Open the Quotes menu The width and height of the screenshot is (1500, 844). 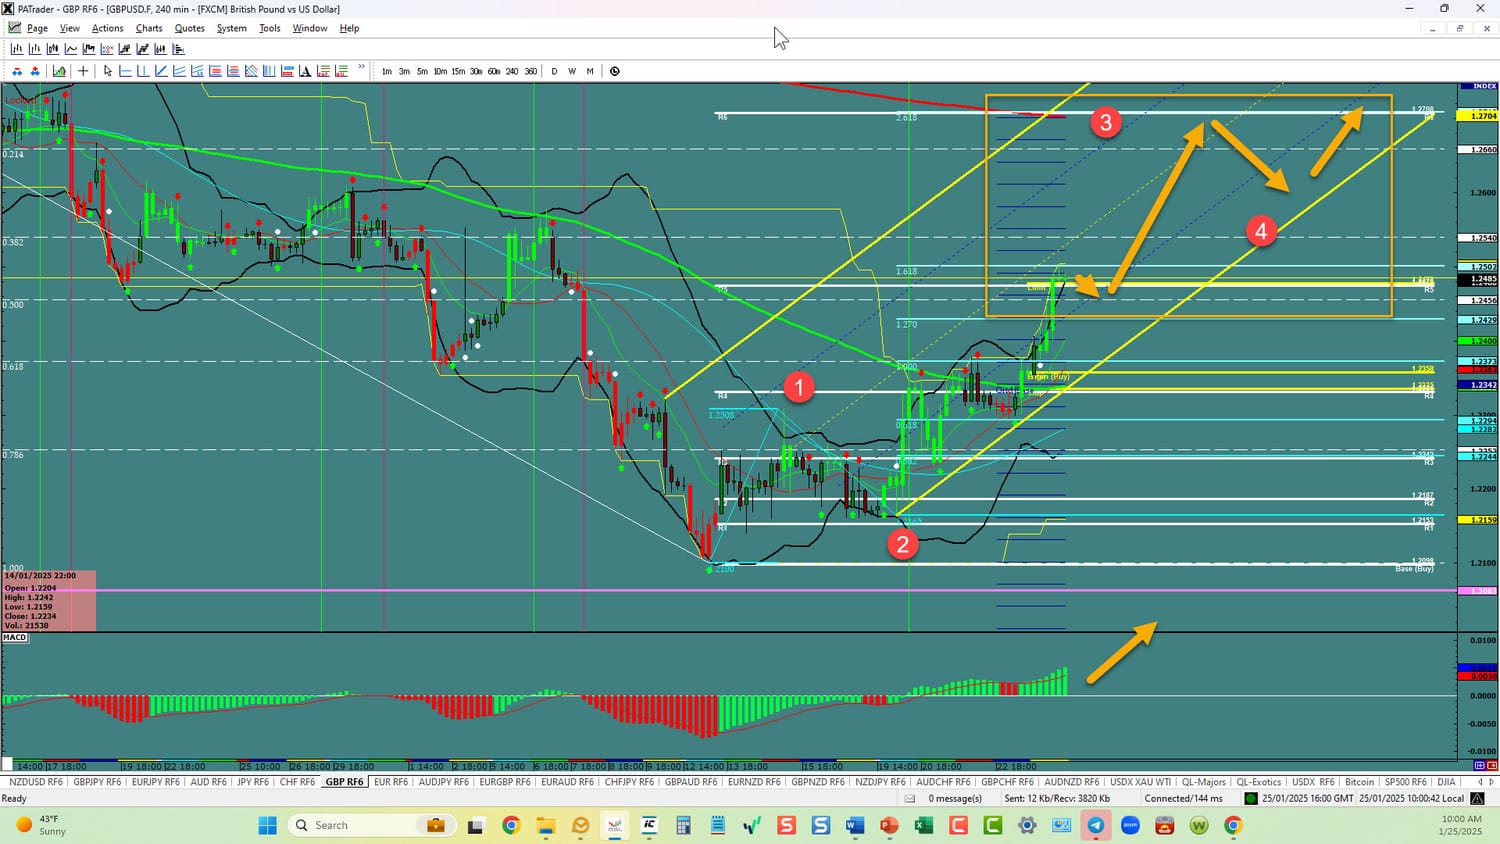(x=189, y=28)
